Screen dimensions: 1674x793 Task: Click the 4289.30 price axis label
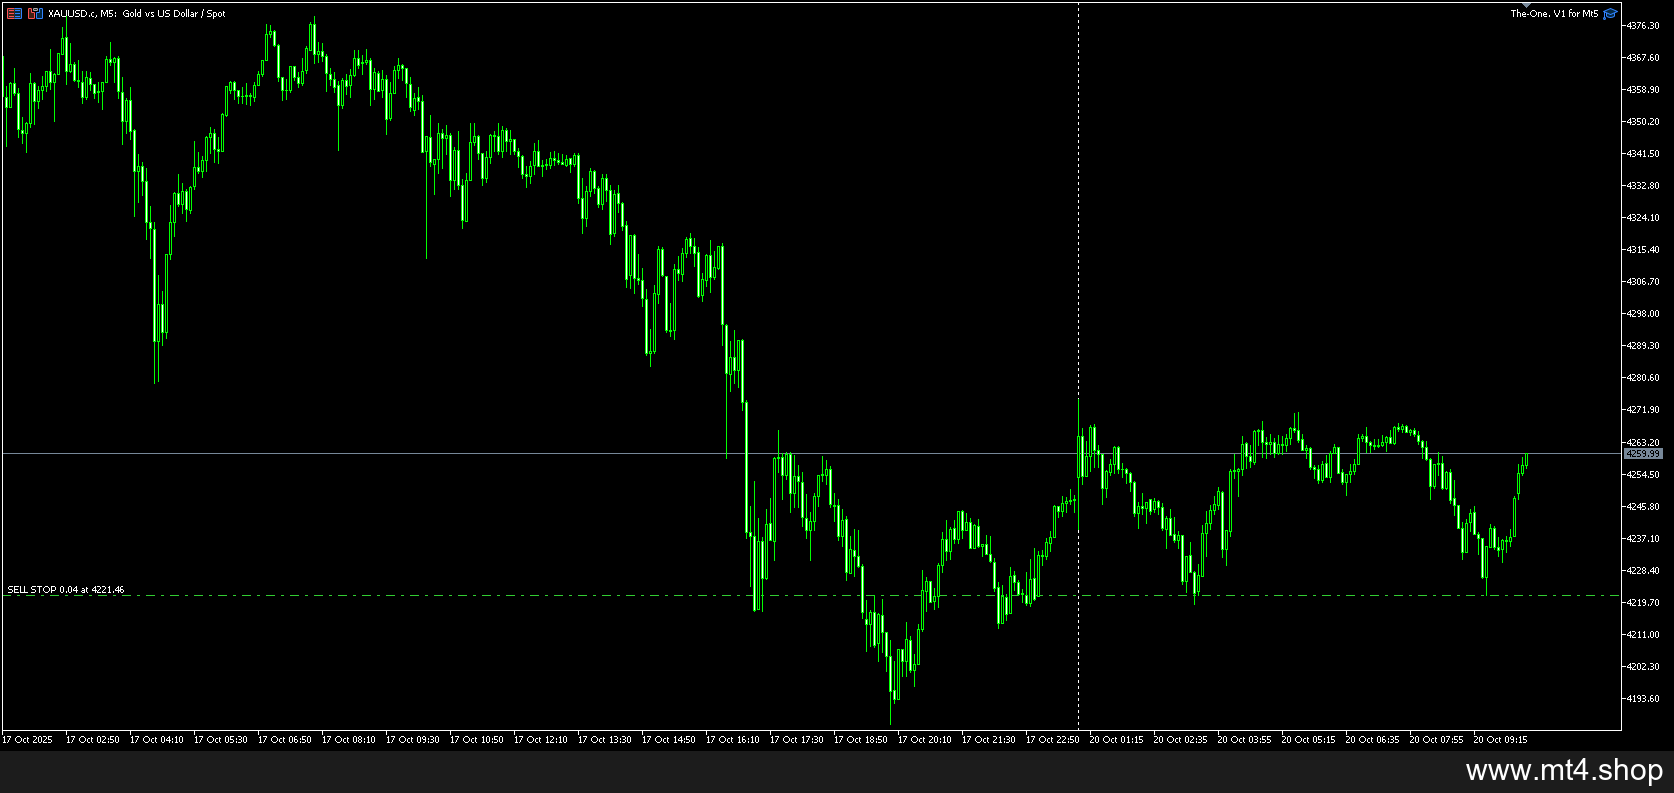click(1643, 346)
